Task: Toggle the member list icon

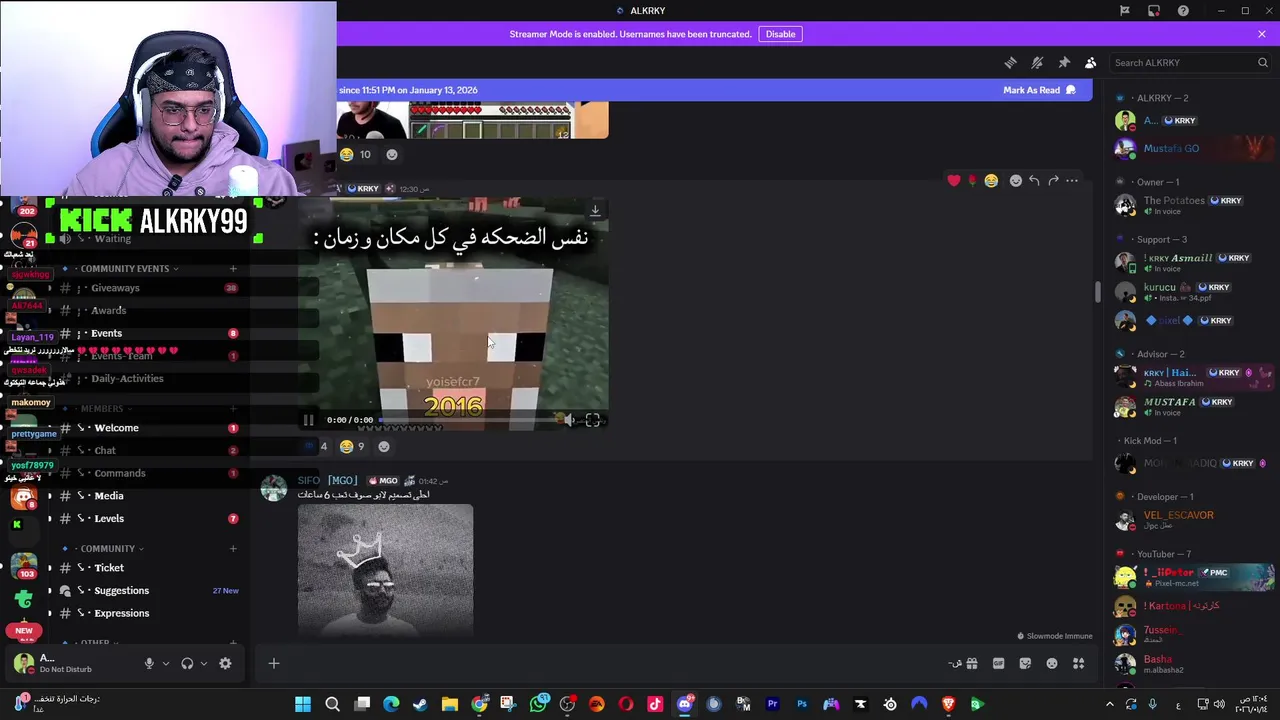Action: tap(1091, 62)
